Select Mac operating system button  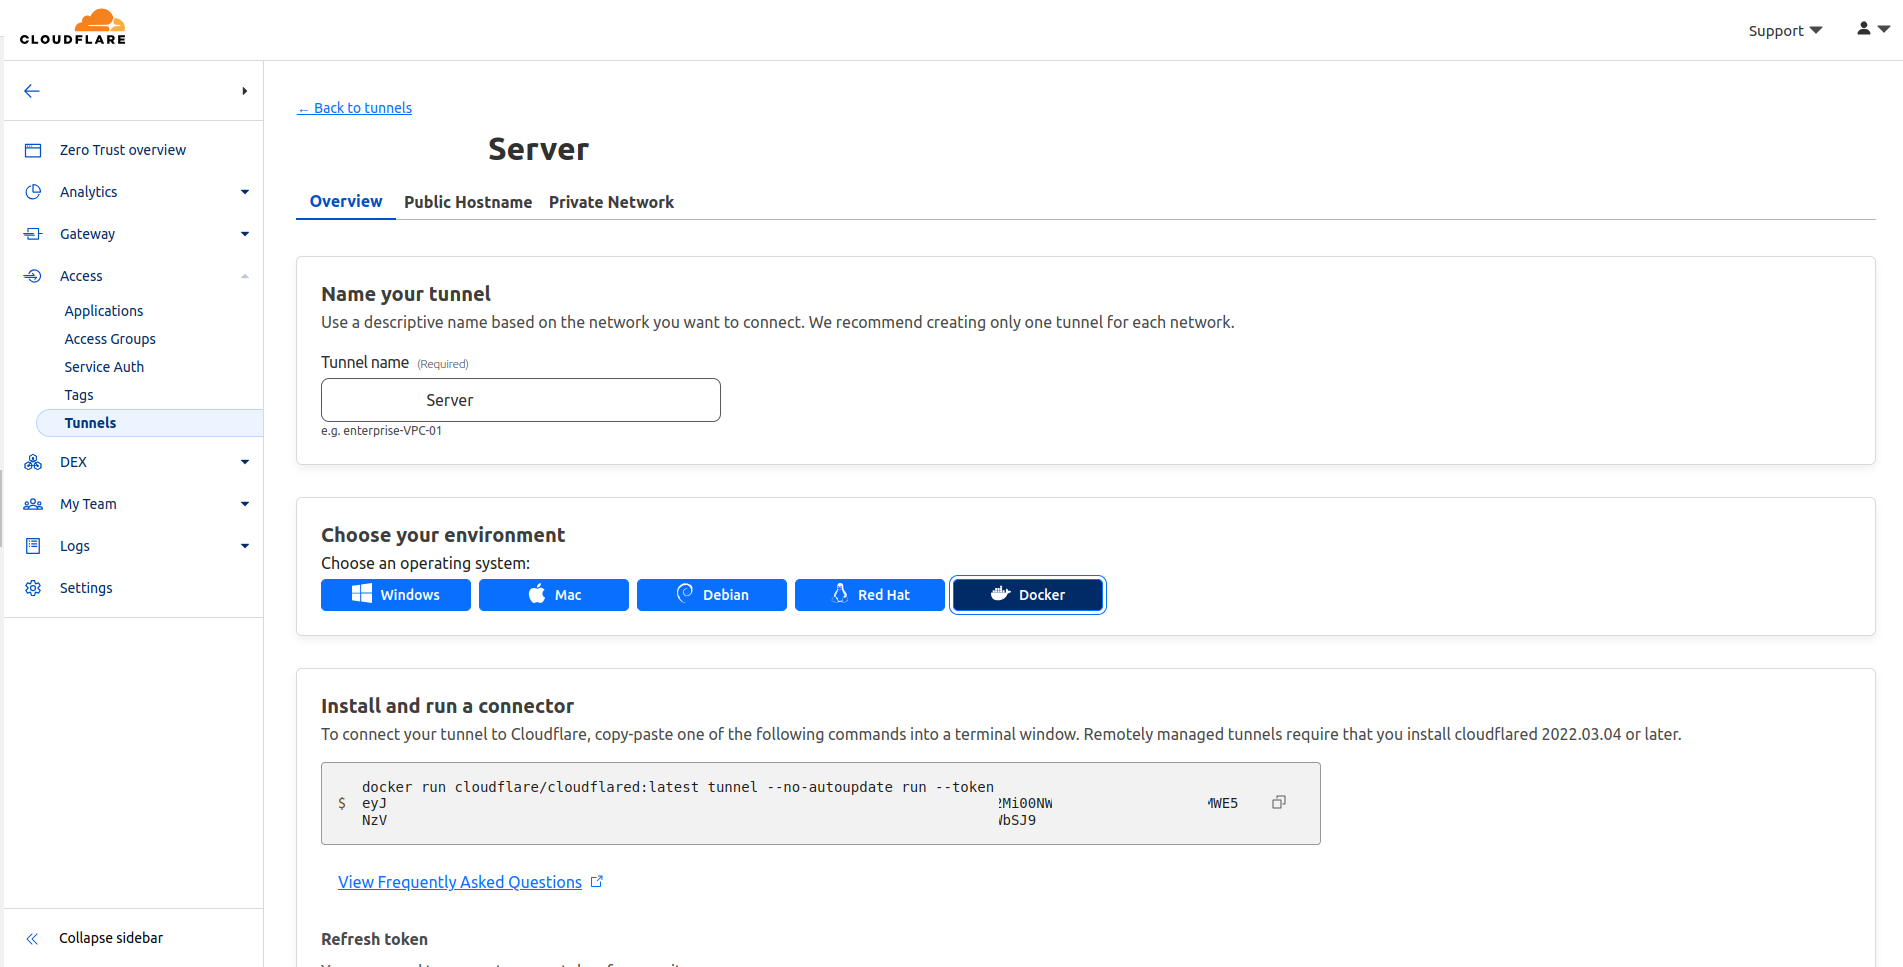pos(554,595)
